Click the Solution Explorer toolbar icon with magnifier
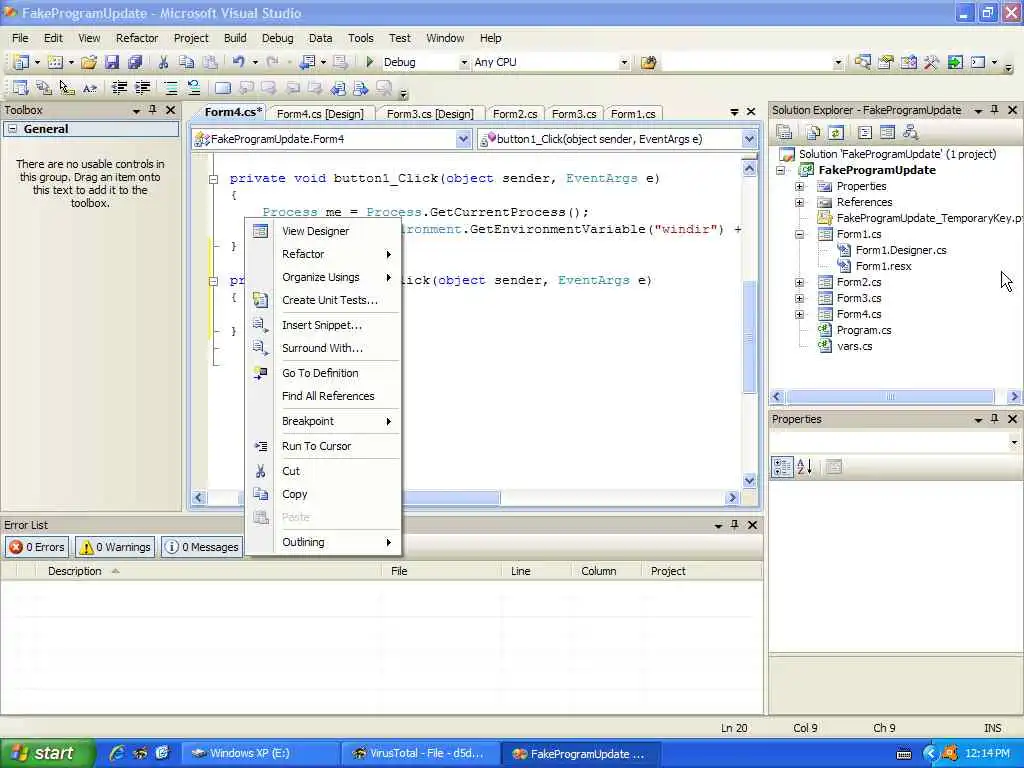The height and width of the screenshot is (768, 1024). click(862, 63)
